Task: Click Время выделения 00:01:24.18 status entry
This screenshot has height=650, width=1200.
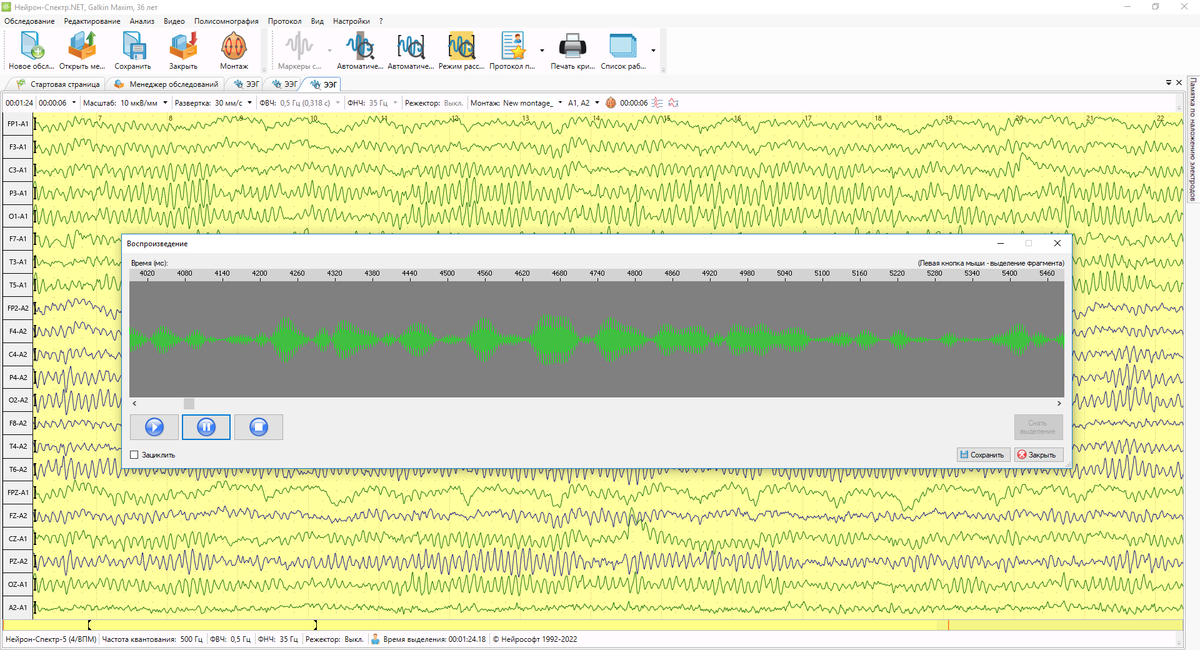Action: pos(435,639)
